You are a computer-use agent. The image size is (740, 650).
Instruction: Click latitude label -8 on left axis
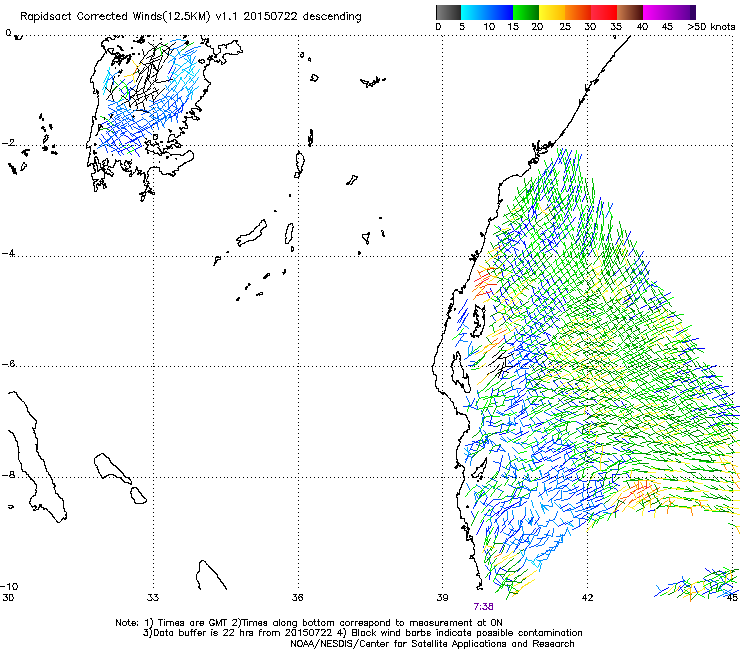pyautogui.click(x=8, y=474)
